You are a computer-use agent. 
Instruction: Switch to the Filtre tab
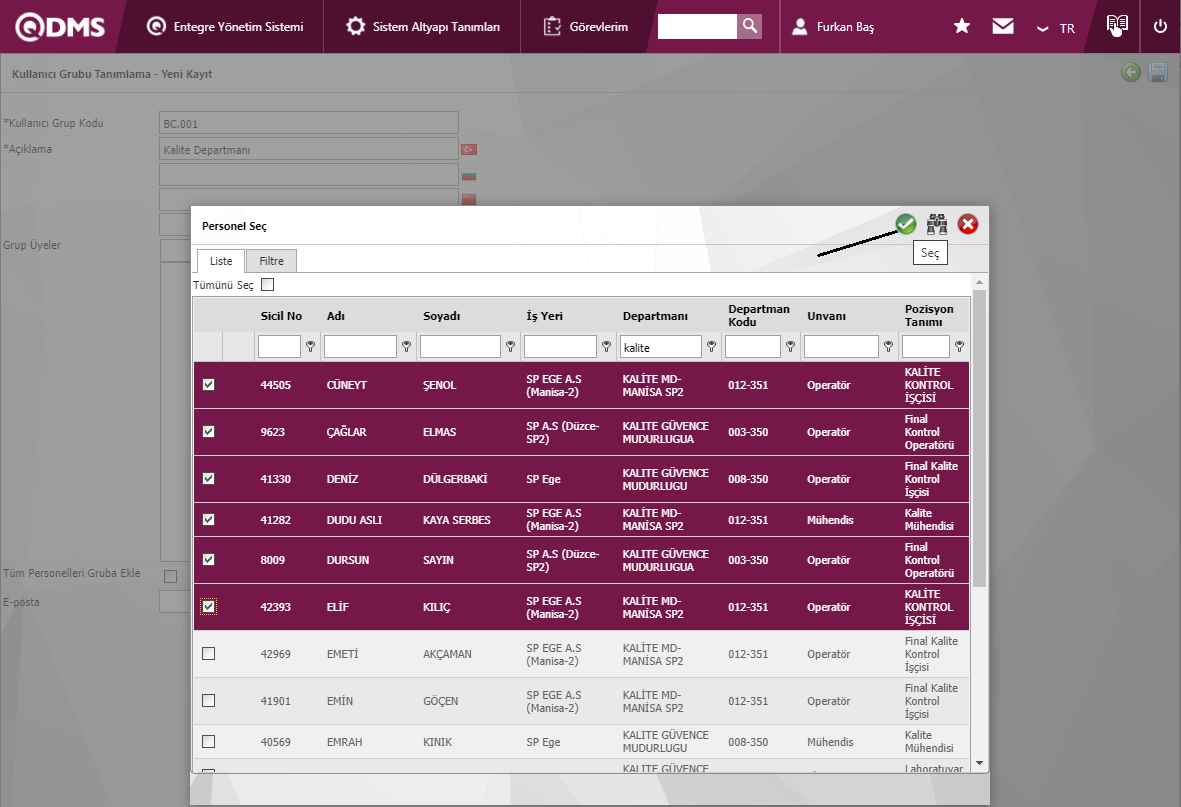(x=271, y=261)
